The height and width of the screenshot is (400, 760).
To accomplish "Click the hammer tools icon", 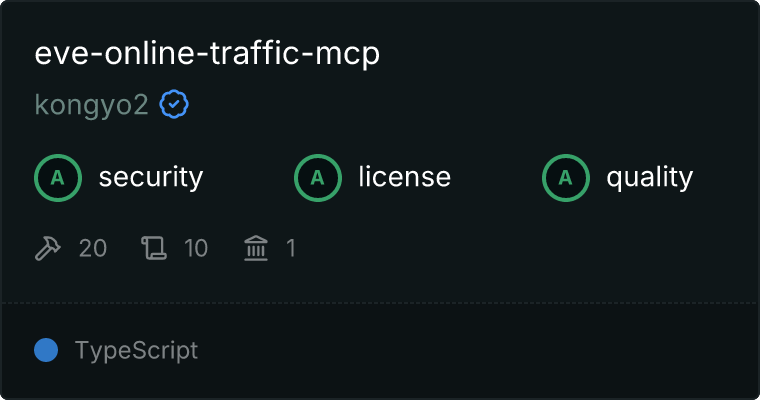I will coord(48,248).
